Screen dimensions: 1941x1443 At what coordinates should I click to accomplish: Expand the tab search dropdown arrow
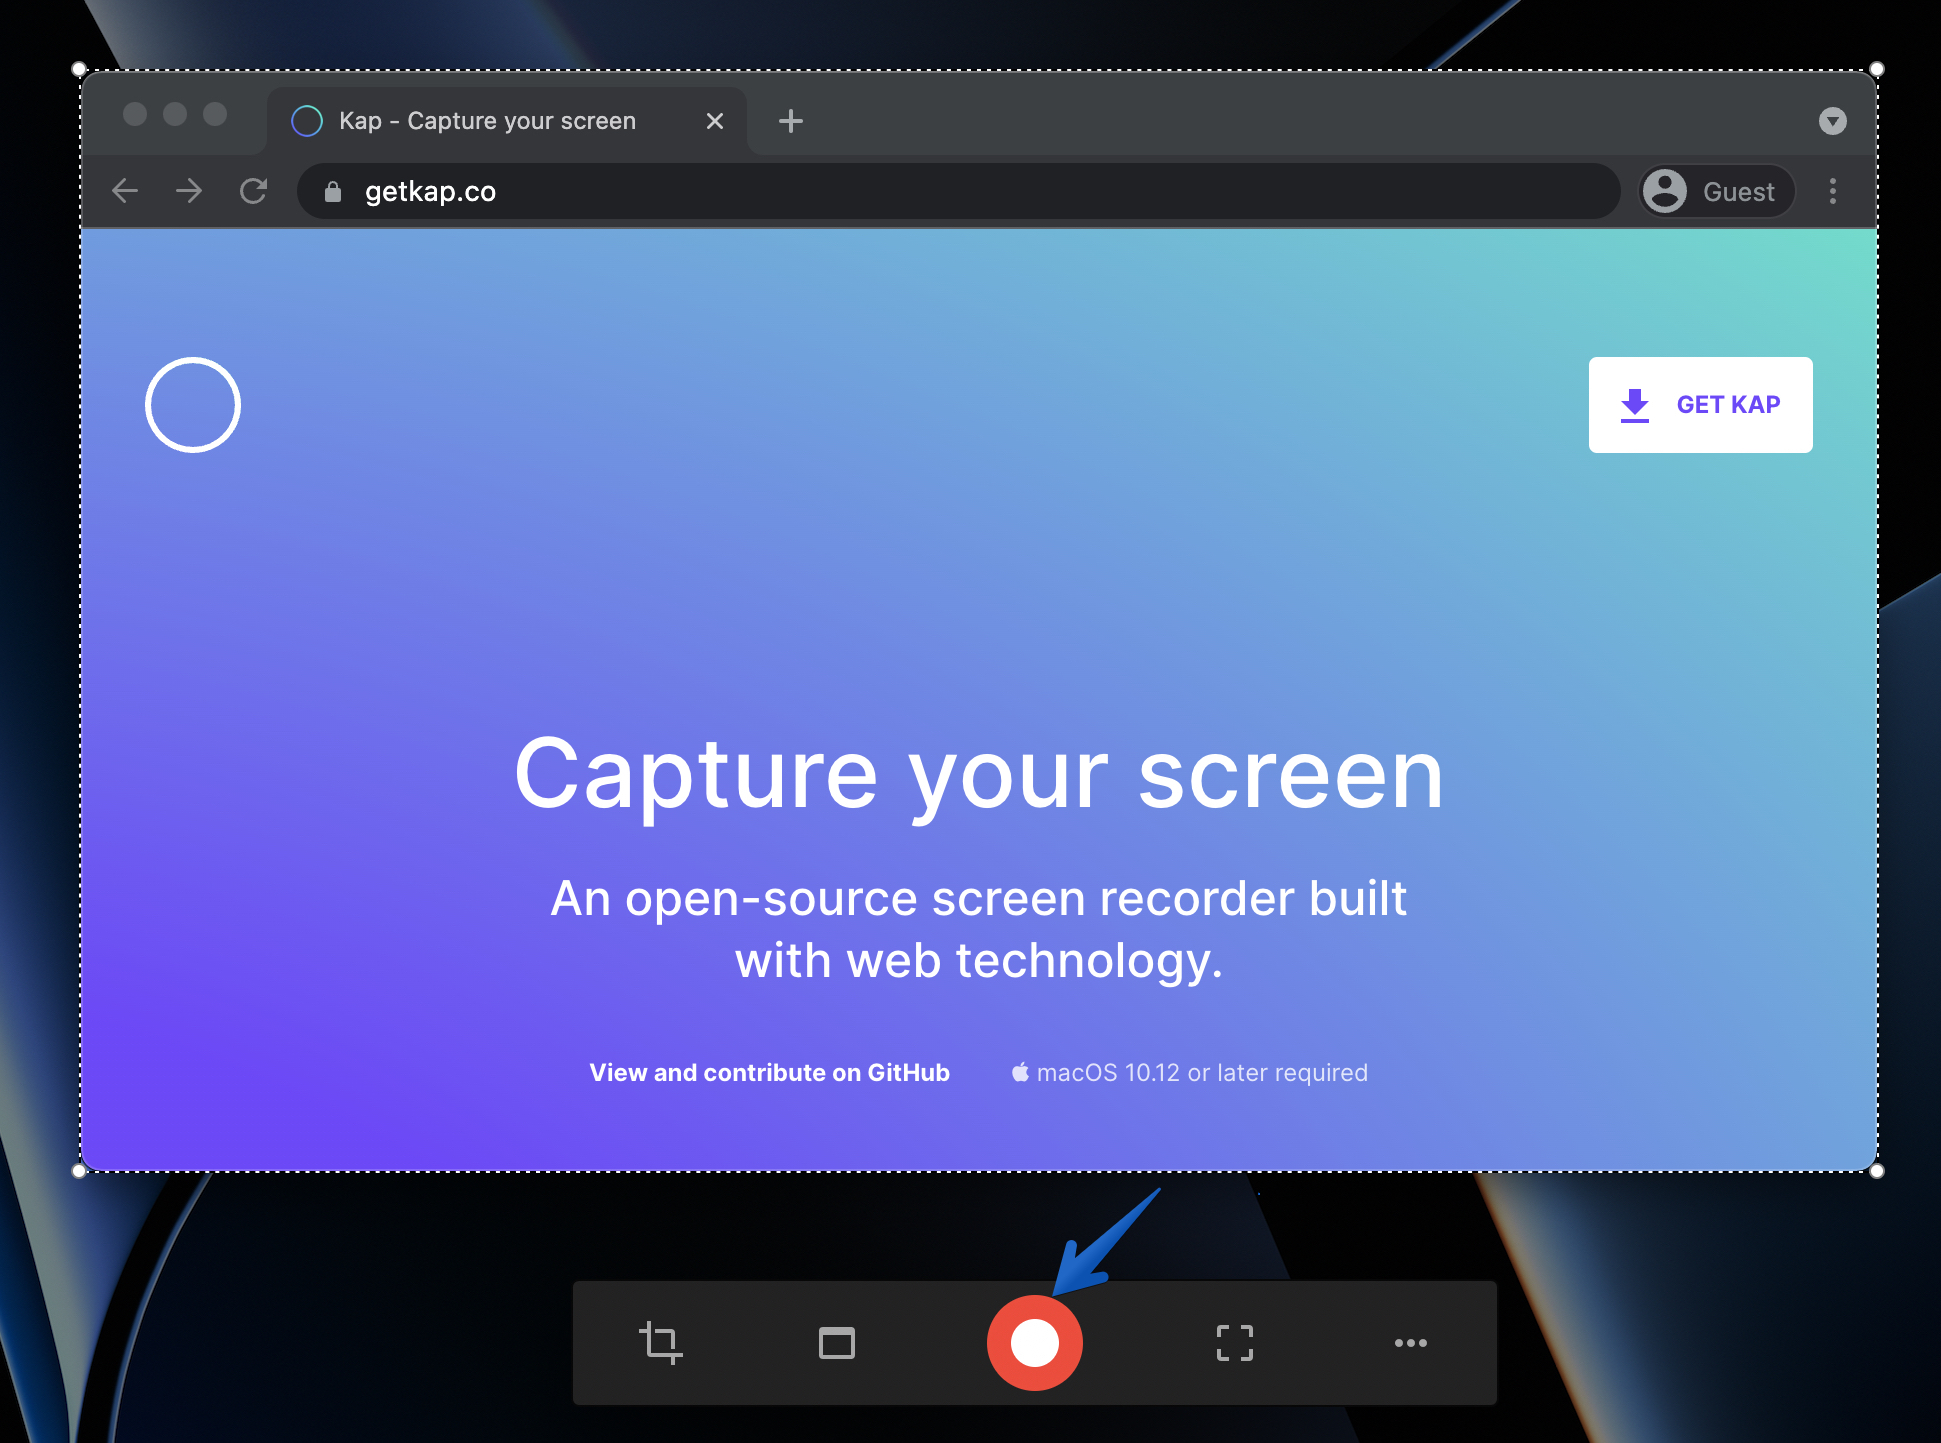pos(1832,121)
